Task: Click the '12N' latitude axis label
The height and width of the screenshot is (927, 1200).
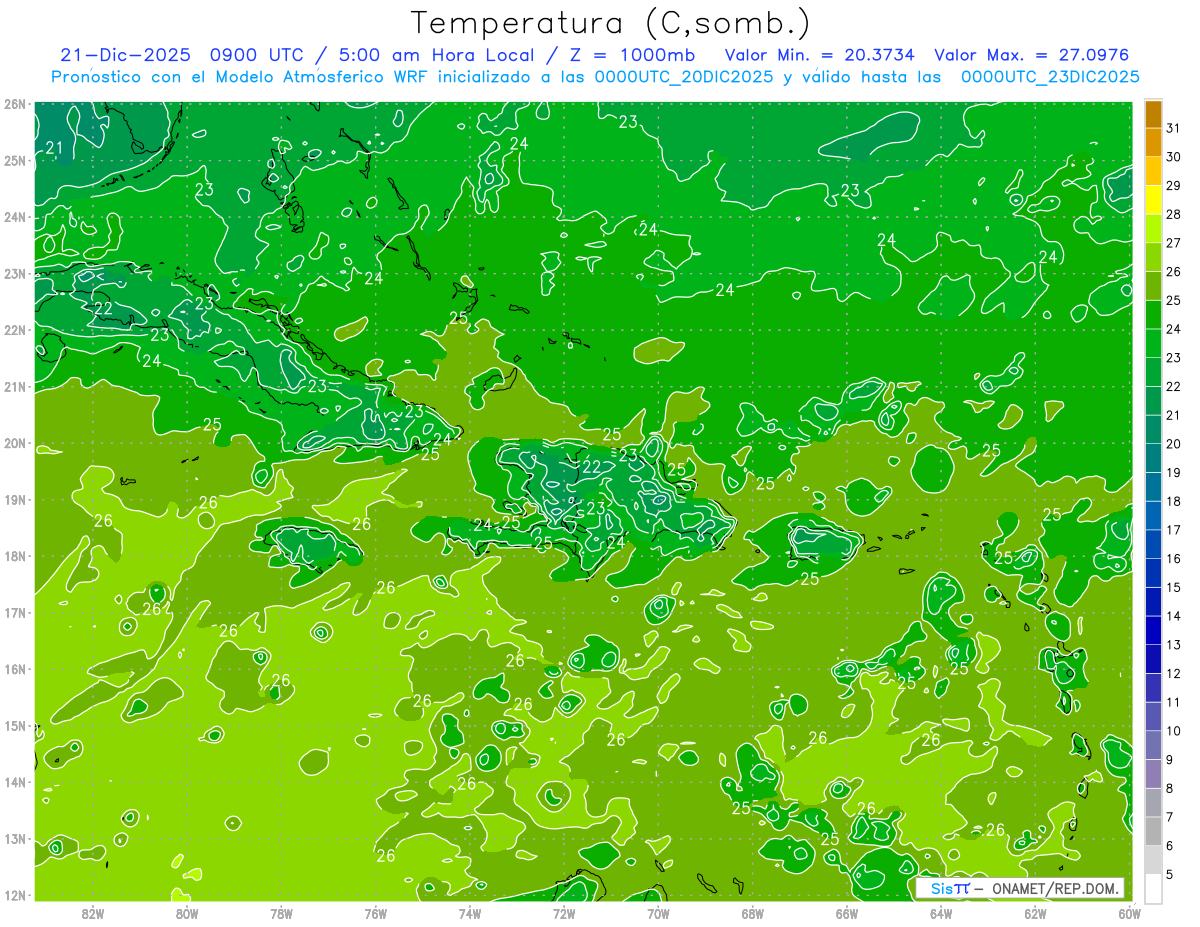Action: point(14,895)
